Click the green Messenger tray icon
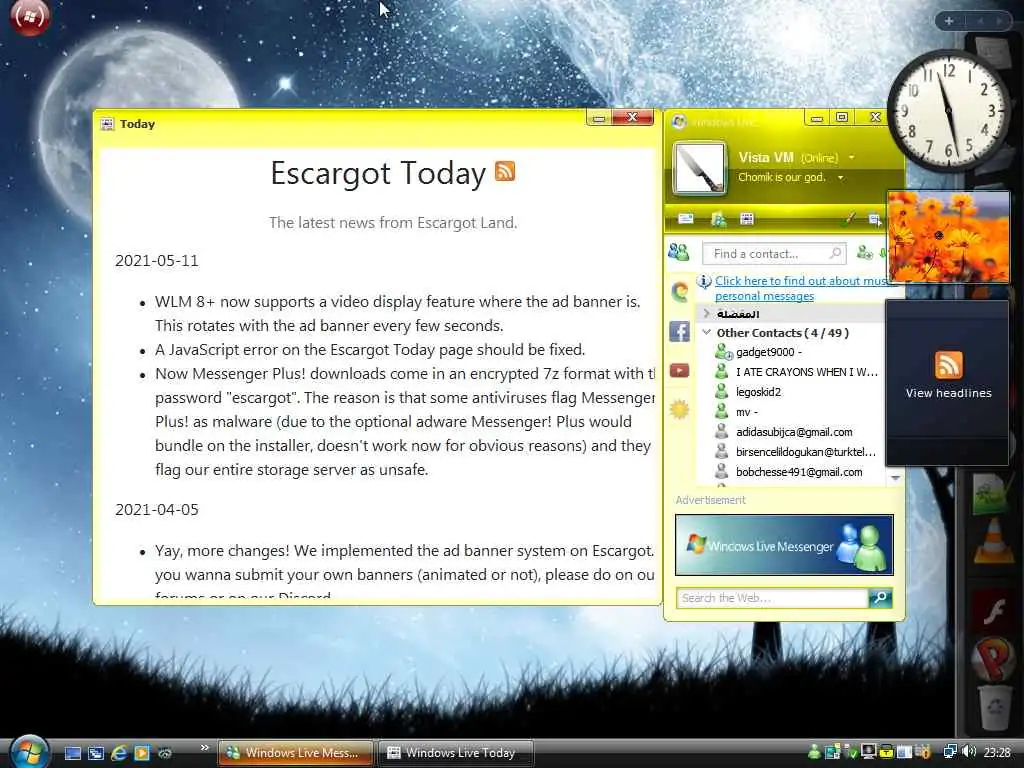 click(814, 752)
